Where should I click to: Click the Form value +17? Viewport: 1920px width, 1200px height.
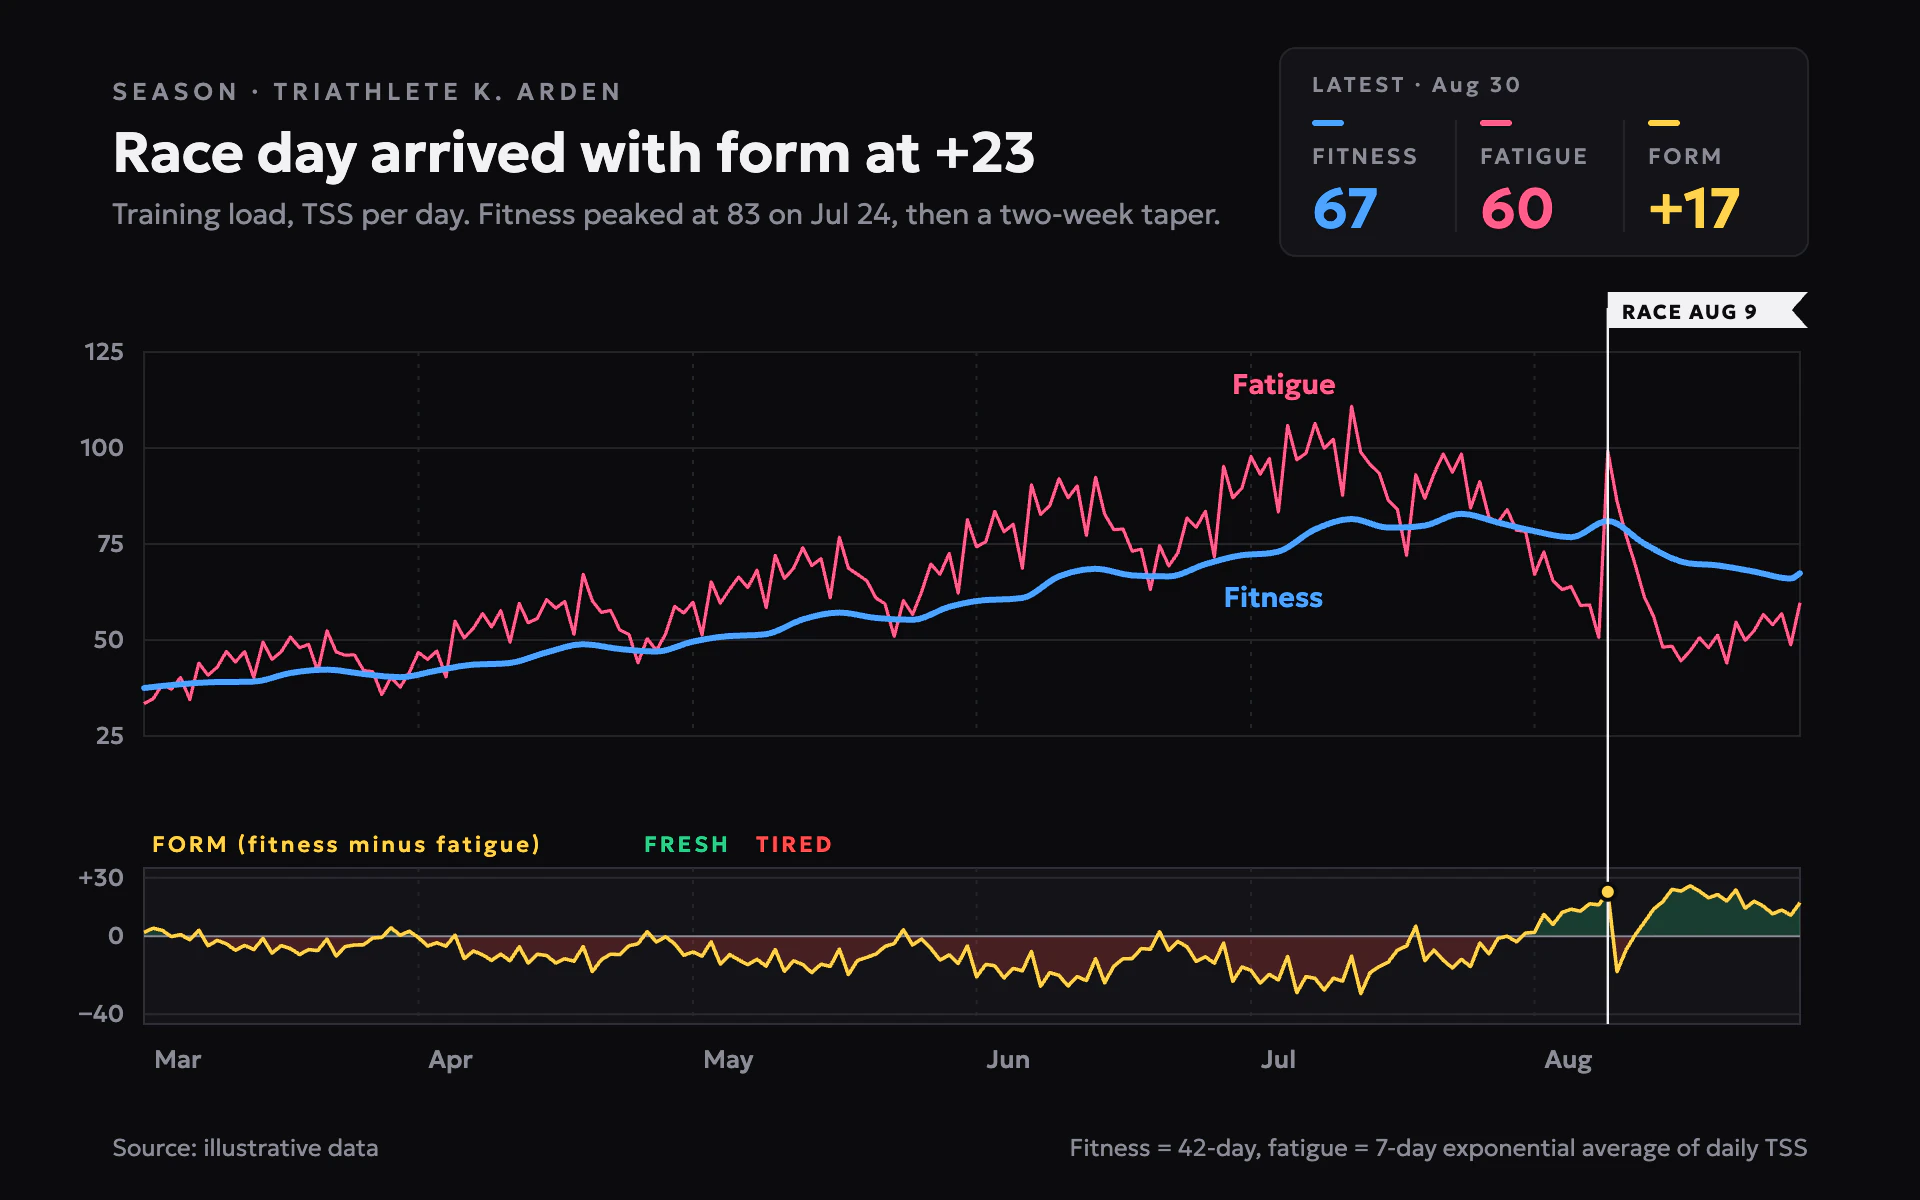click(1694, 209)
